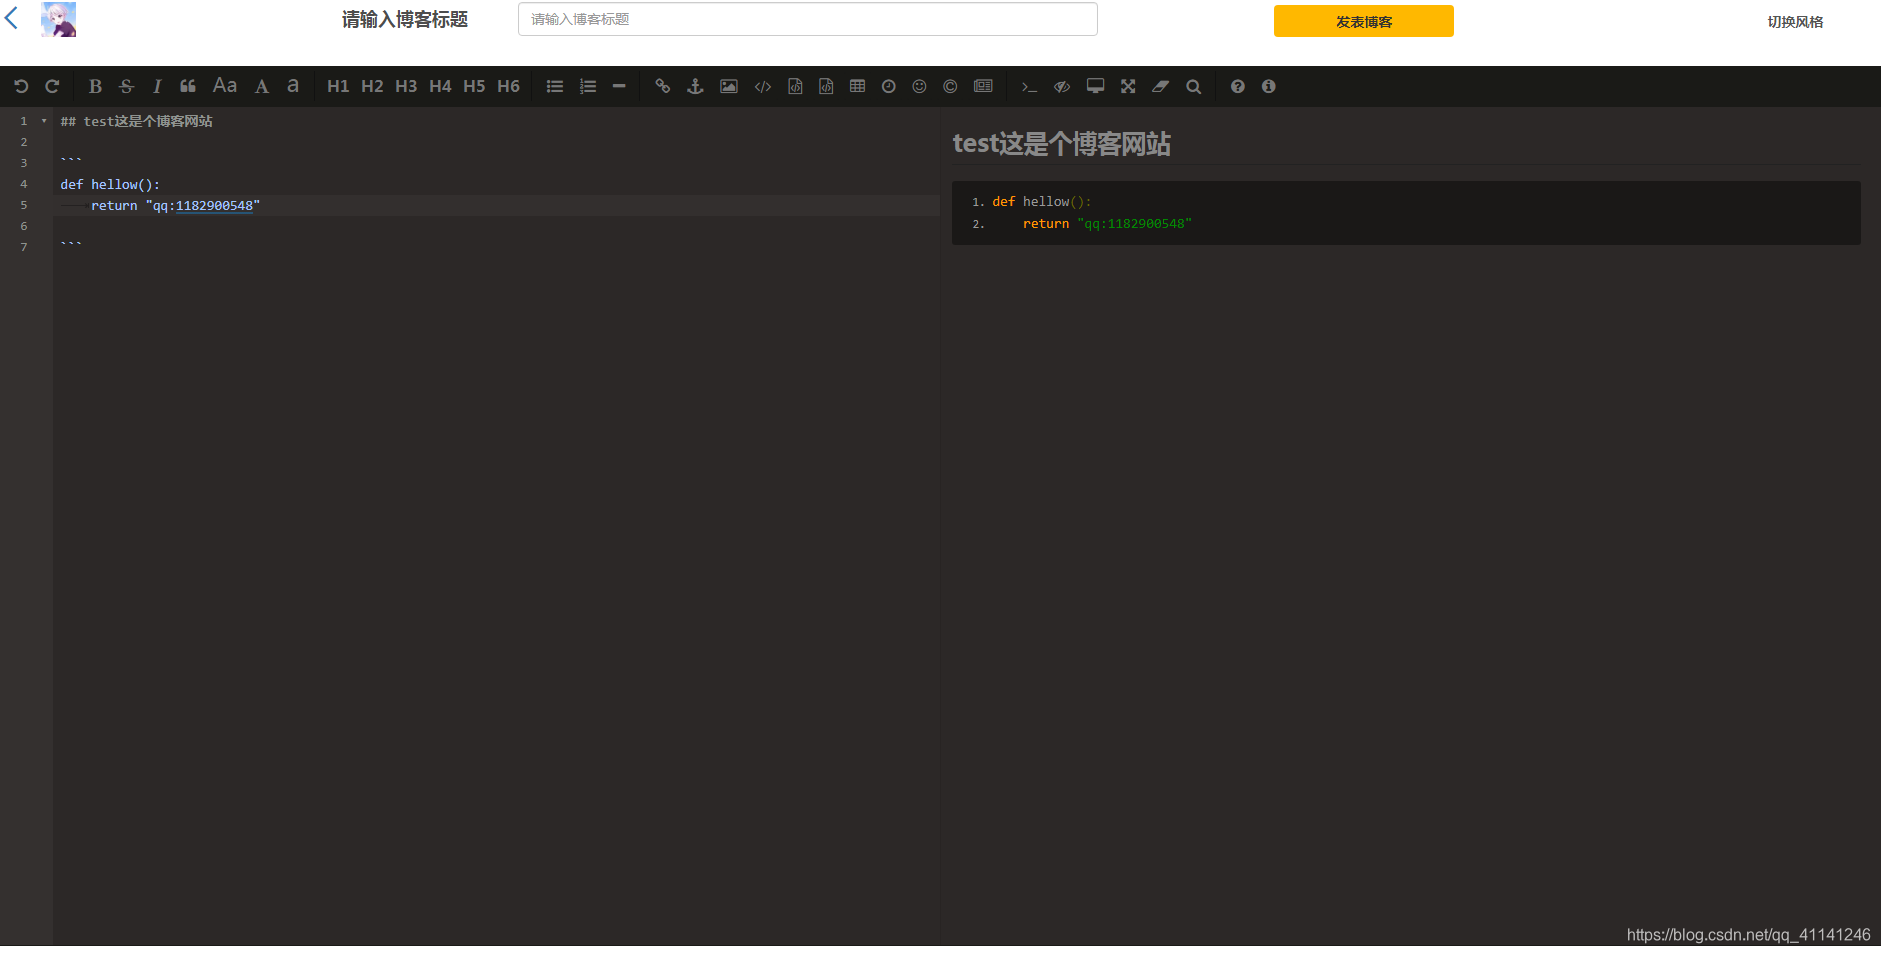This screenshot has height=954, width=1881.
Task: Clear editor content with eraser icon
Action: coord(1160,87)
